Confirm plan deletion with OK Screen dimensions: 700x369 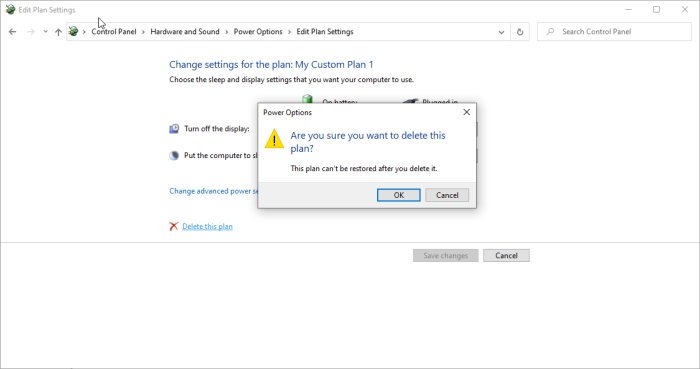pyautogui.click(x=399, y=195)
